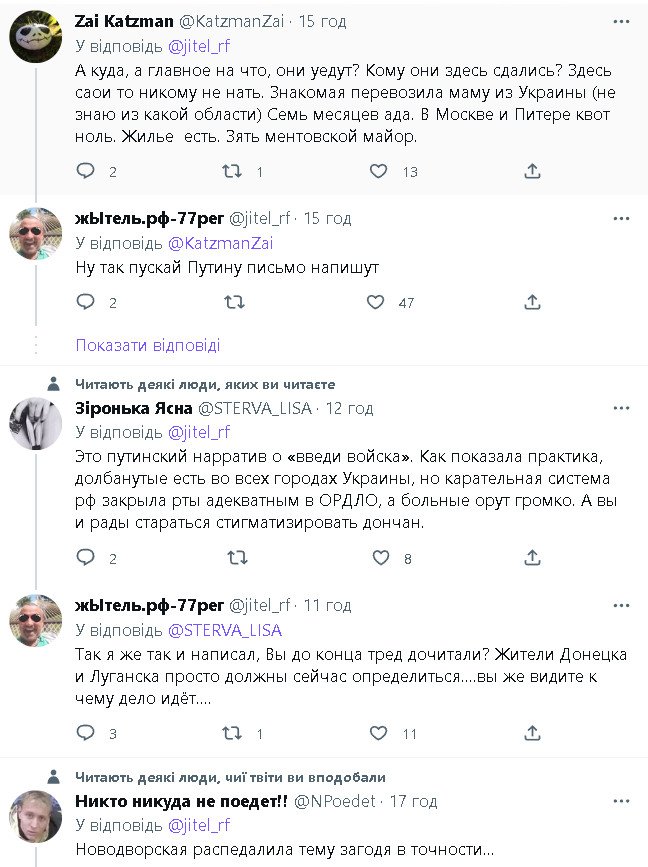Reply to Zai Katzman's tweet
648x867 pixels.
coord(86,171)
